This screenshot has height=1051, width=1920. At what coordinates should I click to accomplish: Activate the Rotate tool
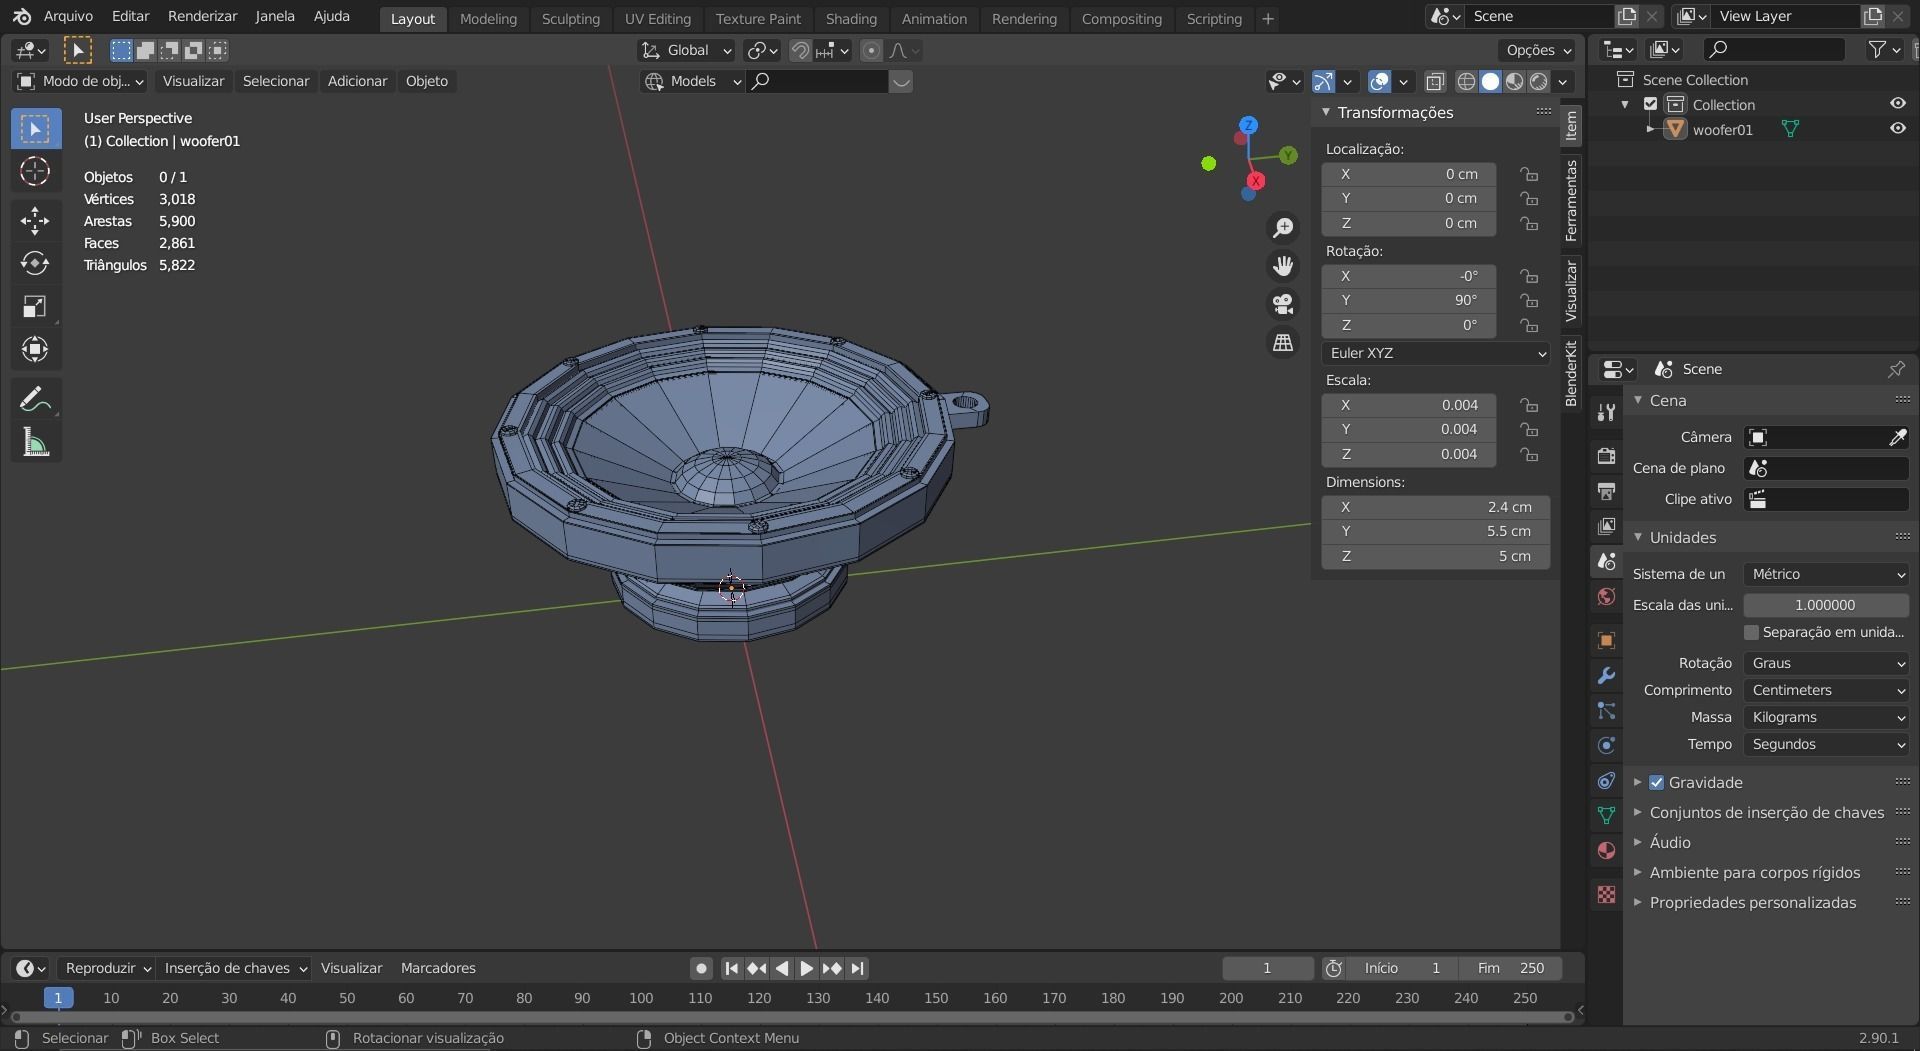(x=35, y=263)
